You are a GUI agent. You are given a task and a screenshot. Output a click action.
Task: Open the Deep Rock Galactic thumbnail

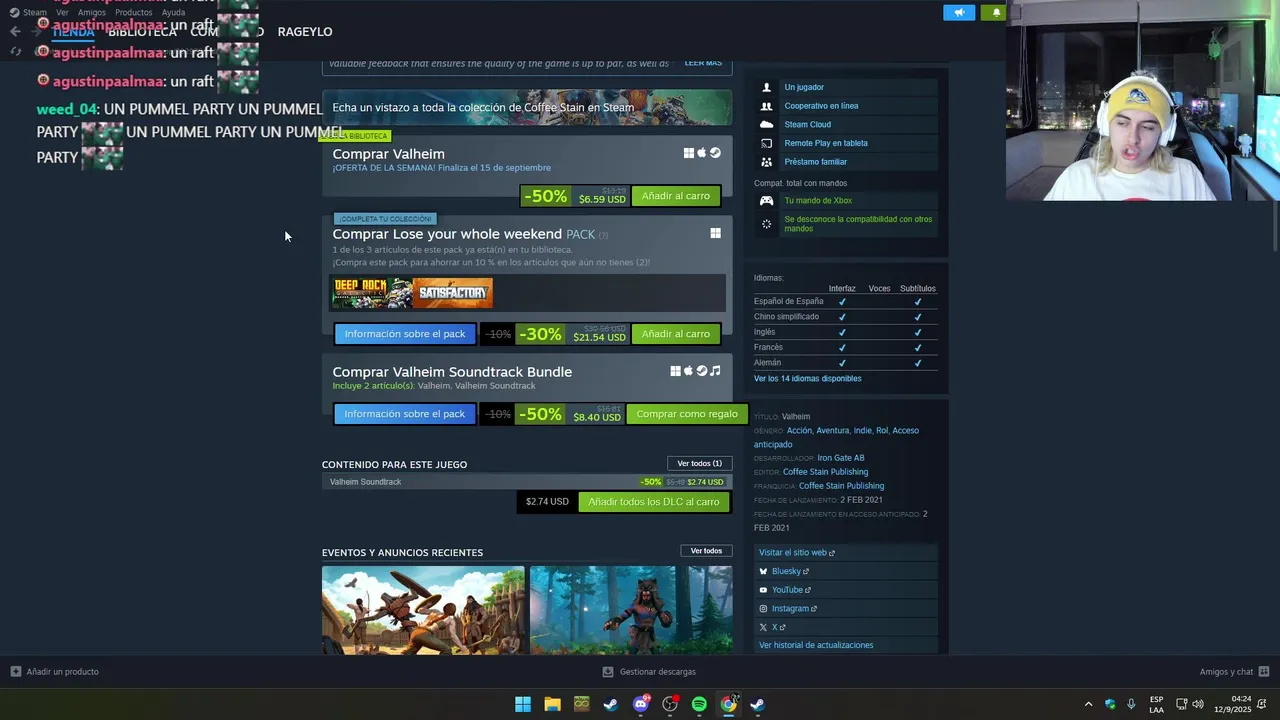[372, 293]
